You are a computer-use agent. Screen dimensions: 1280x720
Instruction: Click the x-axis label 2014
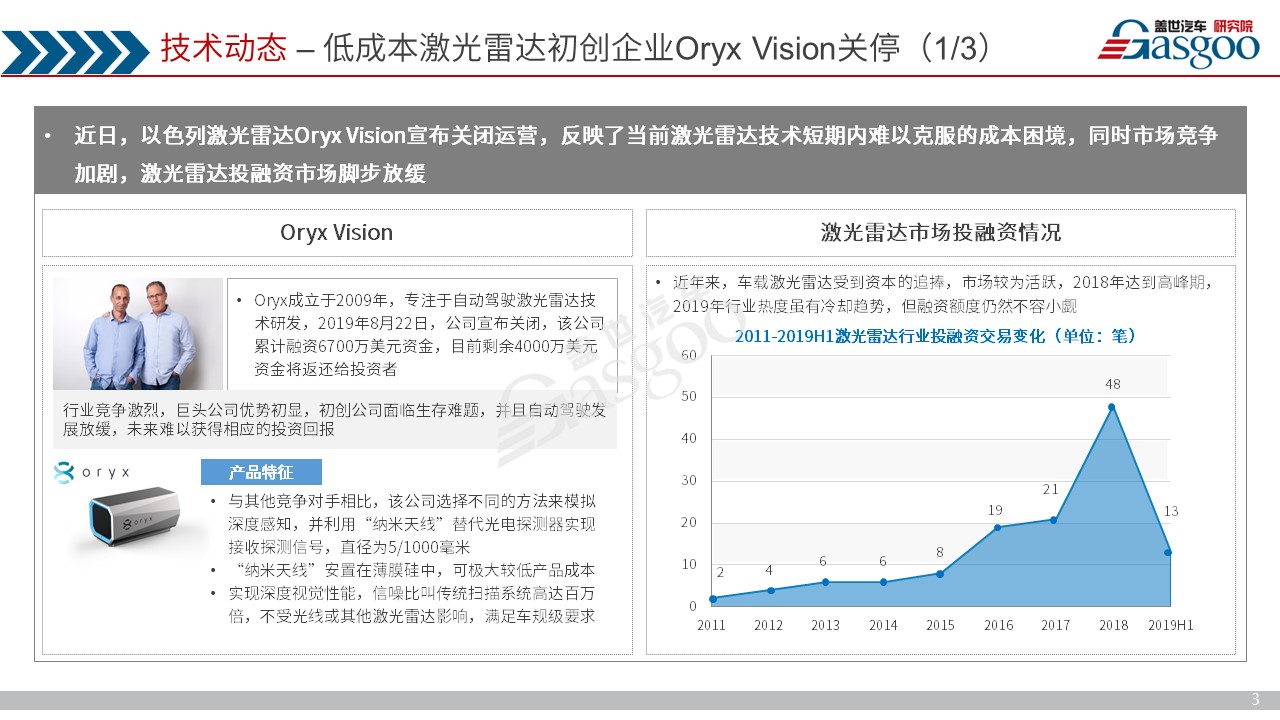coord(883,626)
